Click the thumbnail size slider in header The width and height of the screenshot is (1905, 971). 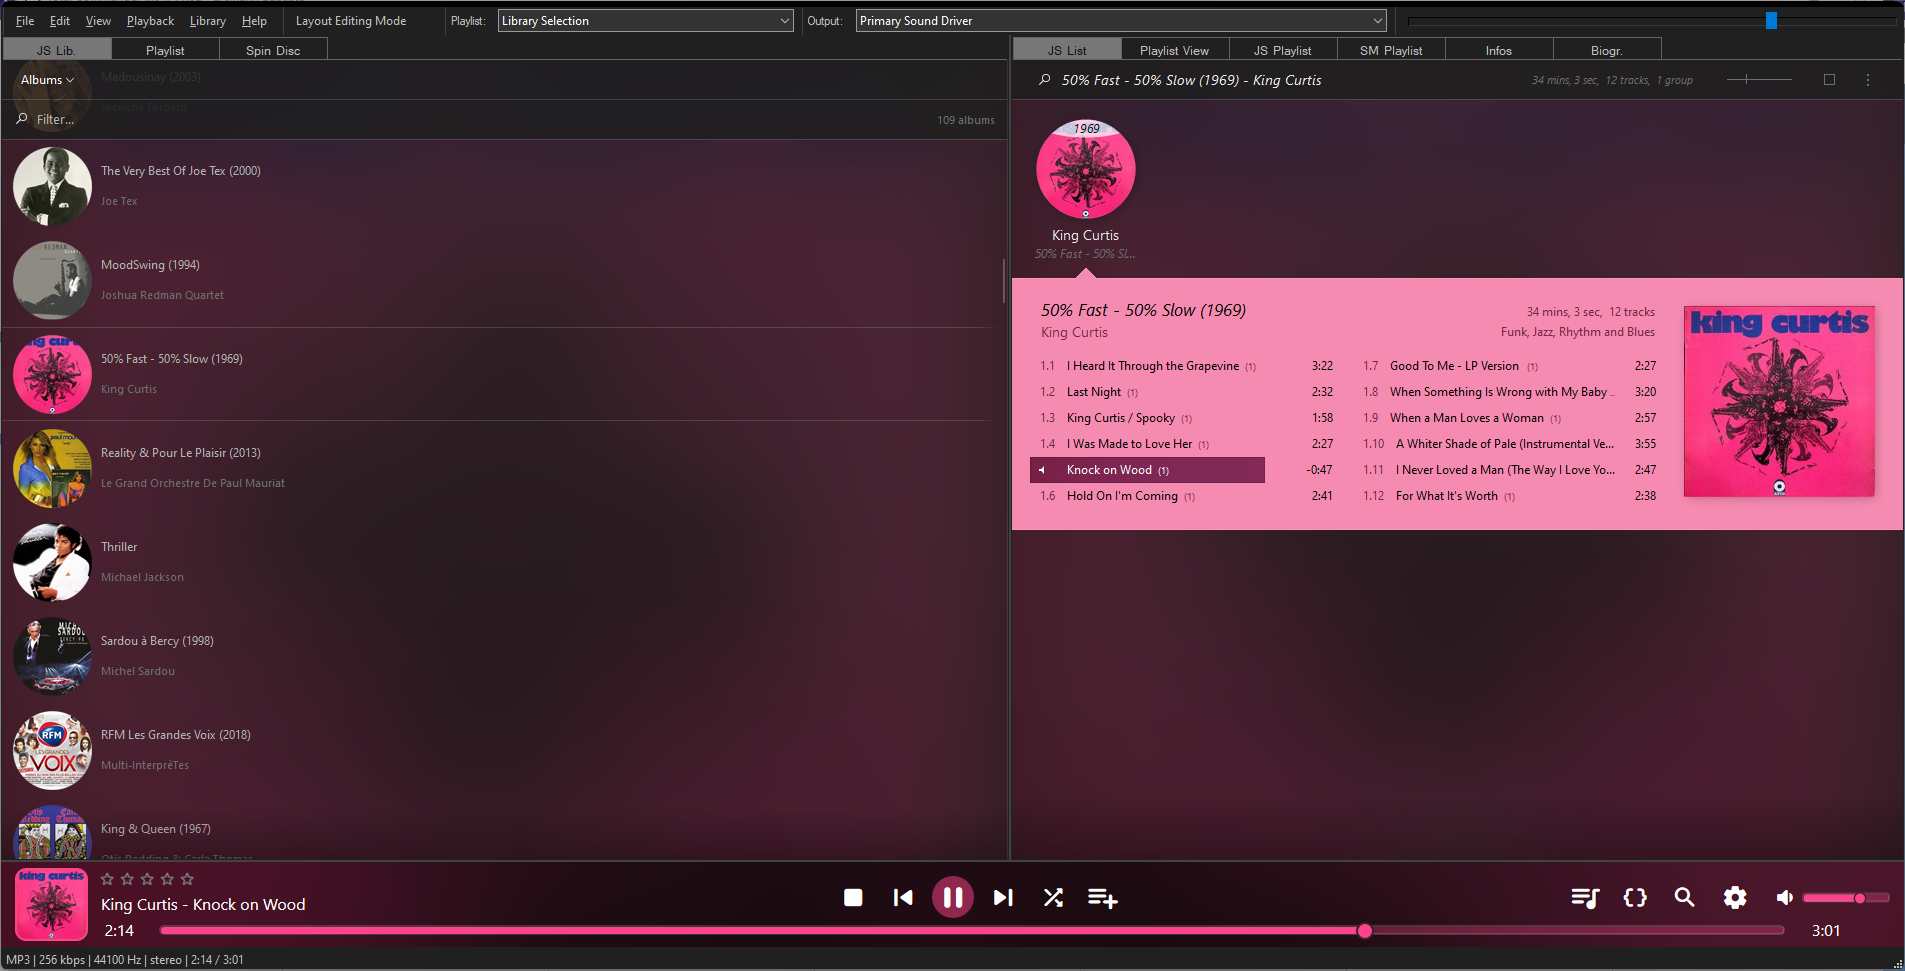click(x=1759, y=80)
